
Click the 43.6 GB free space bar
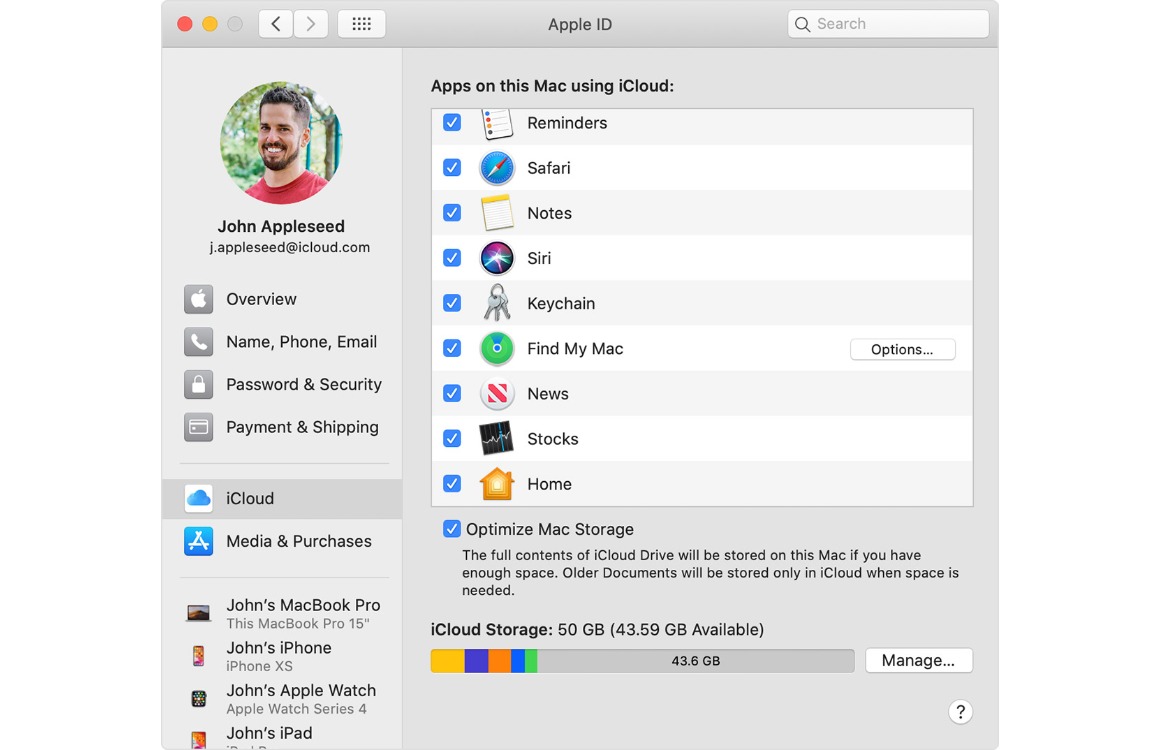(695, 661)
